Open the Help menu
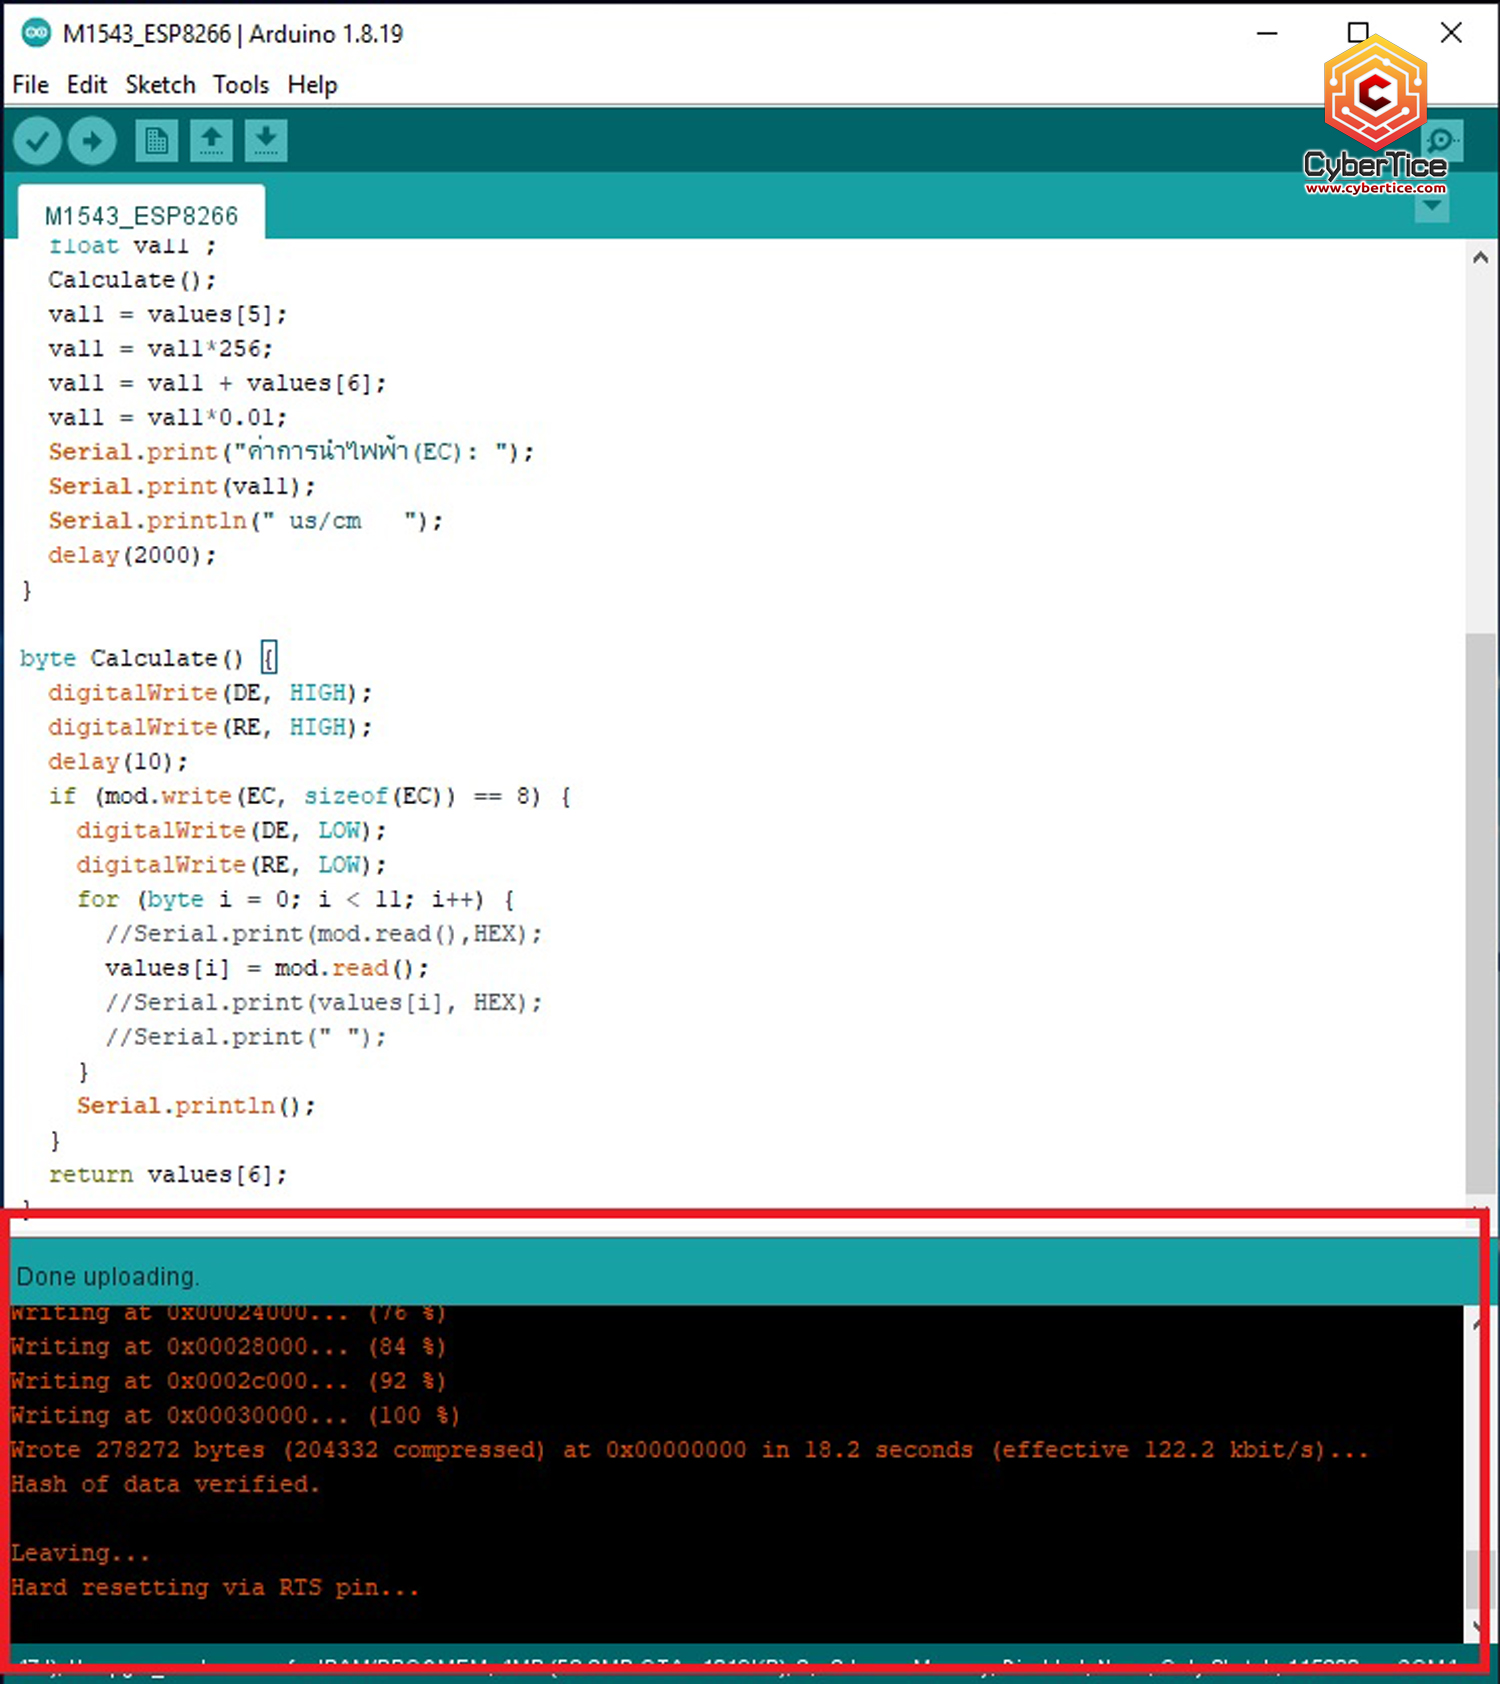 point(312,85)
